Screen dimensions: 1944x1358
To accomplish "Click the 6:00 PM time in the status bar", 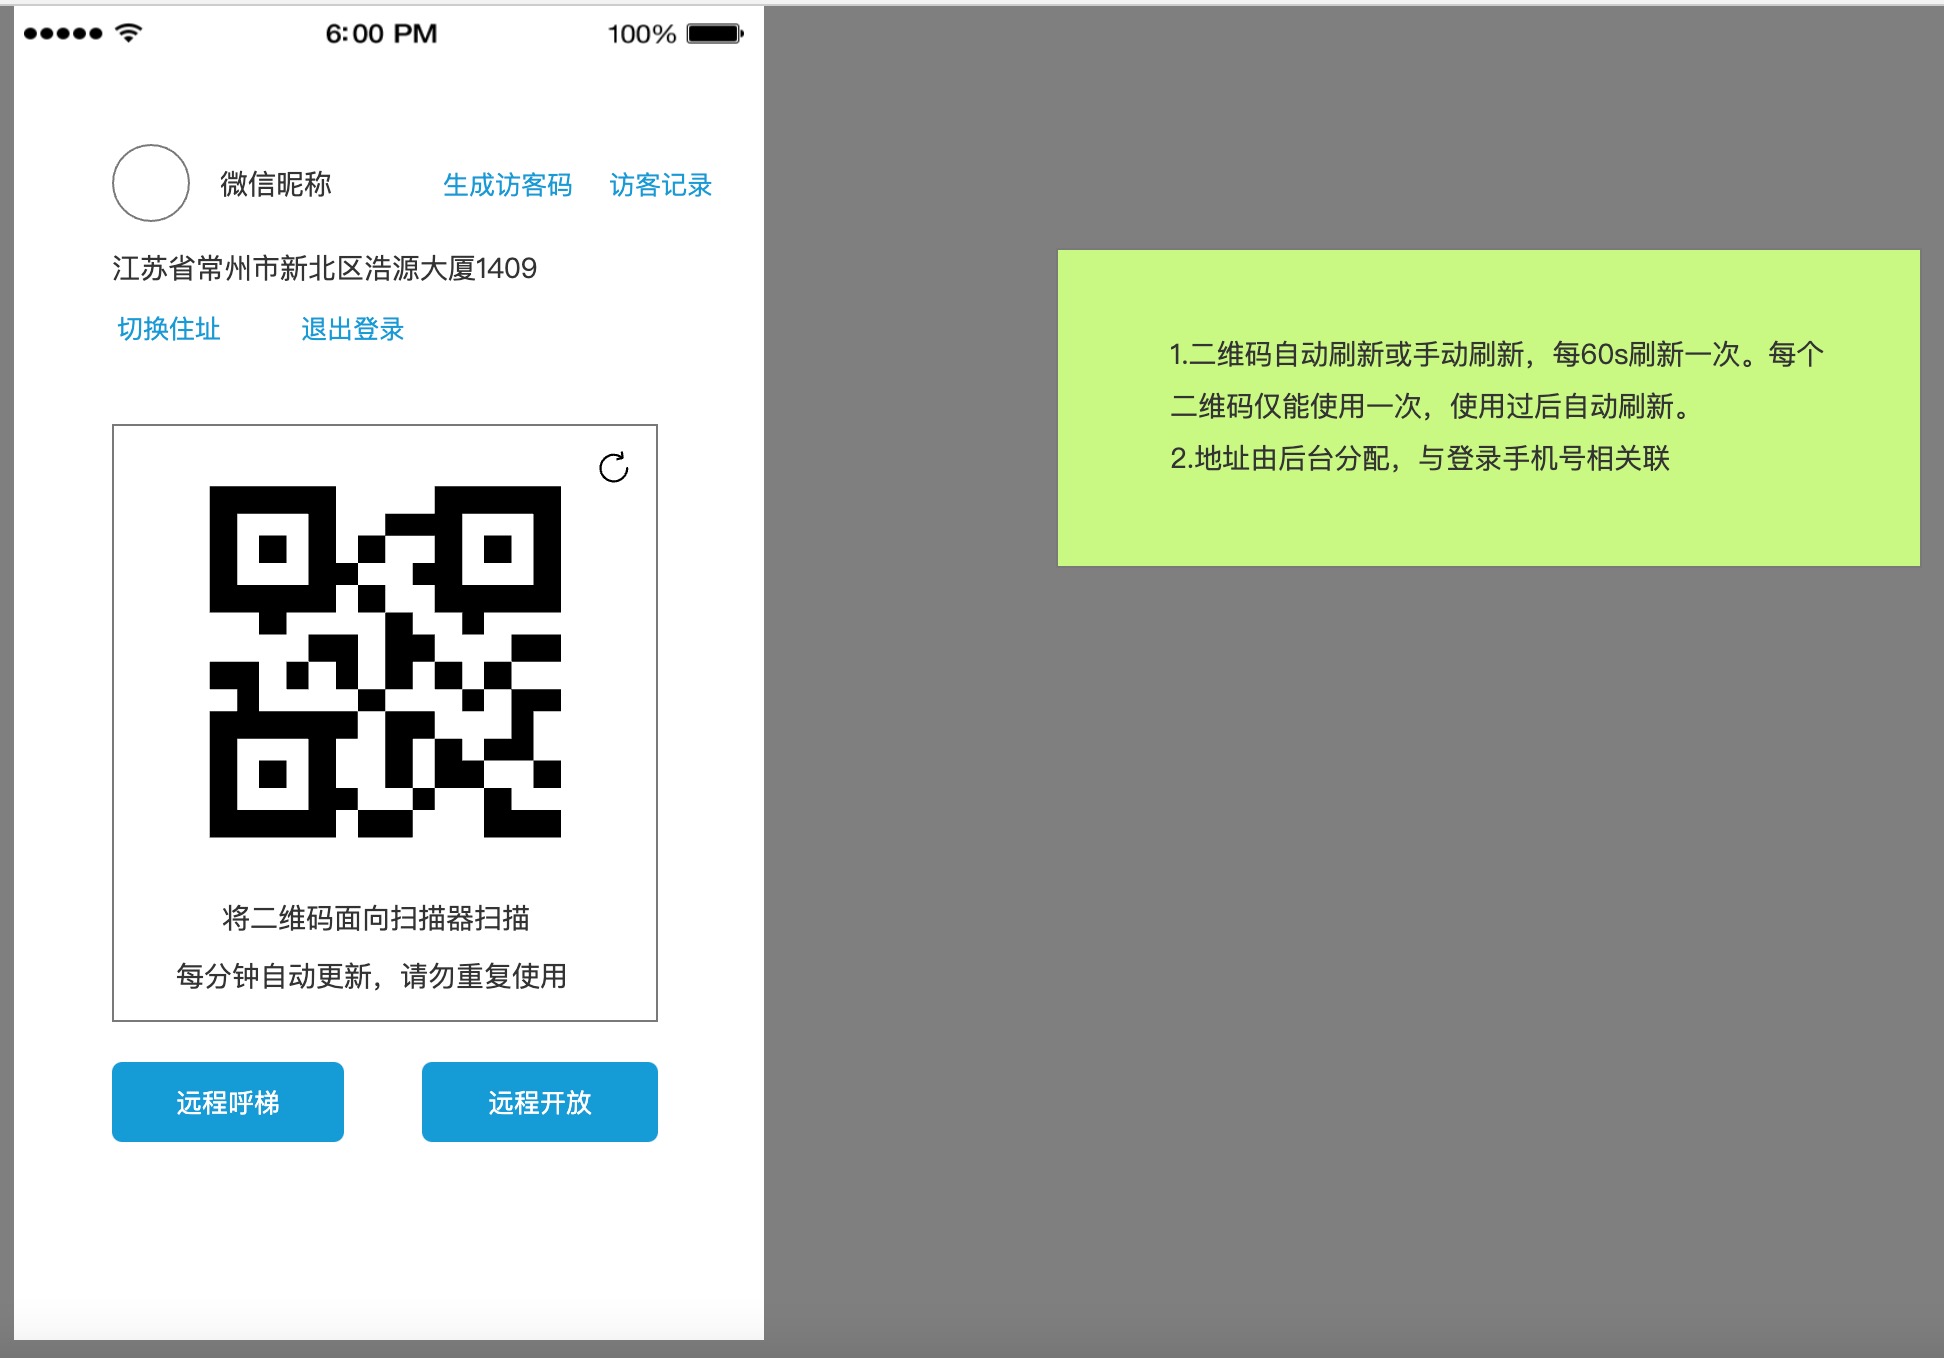I will click(381, 34).
